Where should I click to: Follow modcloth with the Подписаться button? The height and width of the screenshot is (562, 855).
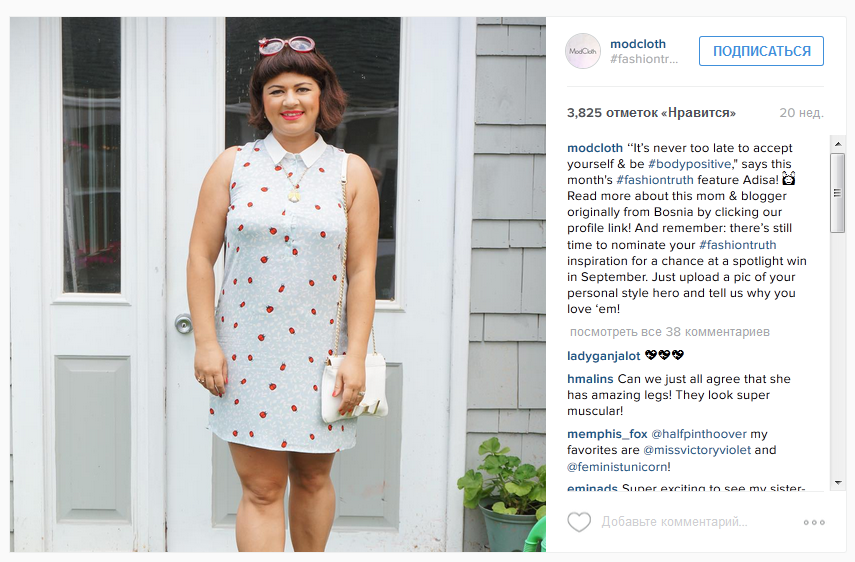coord(761,51)
